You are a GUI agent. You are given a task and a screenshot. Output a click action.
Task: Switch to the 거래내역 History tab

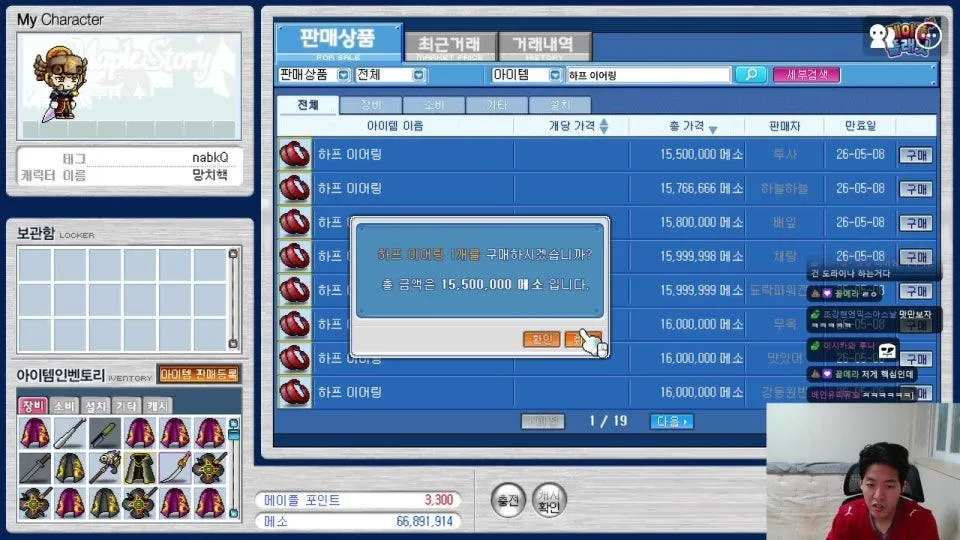pyautogui.click(x=544, y=47)
